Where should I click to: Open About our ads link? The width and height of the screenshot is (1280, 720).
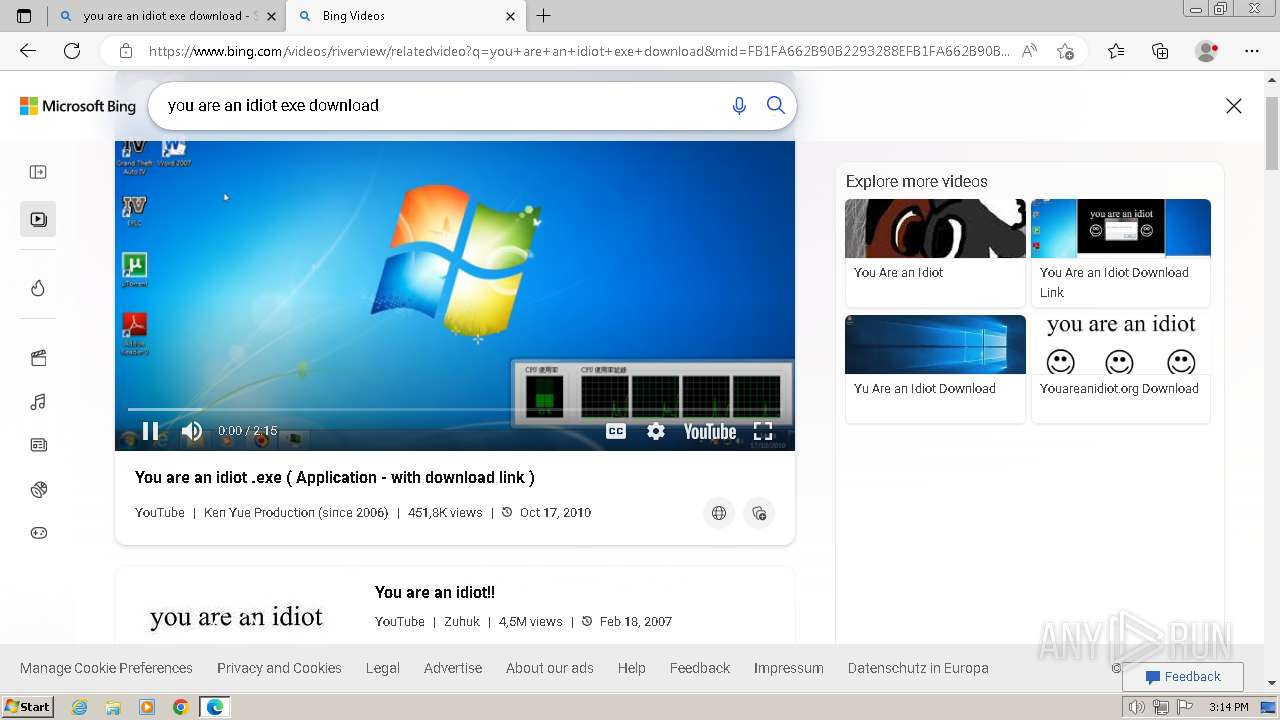pyautogui.click(x=550, y=668)
